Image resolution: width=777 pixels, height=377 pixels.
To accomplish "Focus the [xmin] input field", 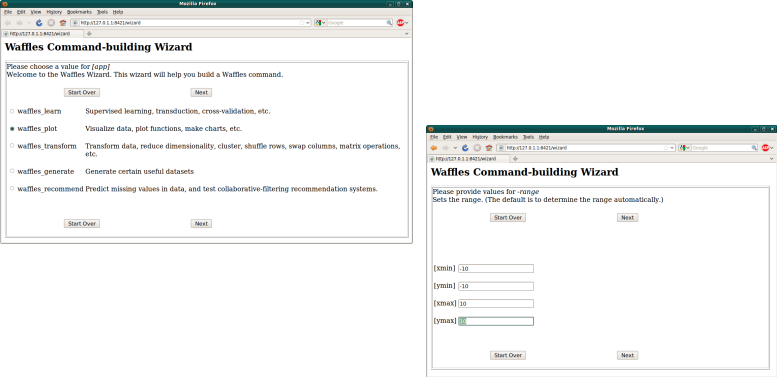I will tap(496, 269).
